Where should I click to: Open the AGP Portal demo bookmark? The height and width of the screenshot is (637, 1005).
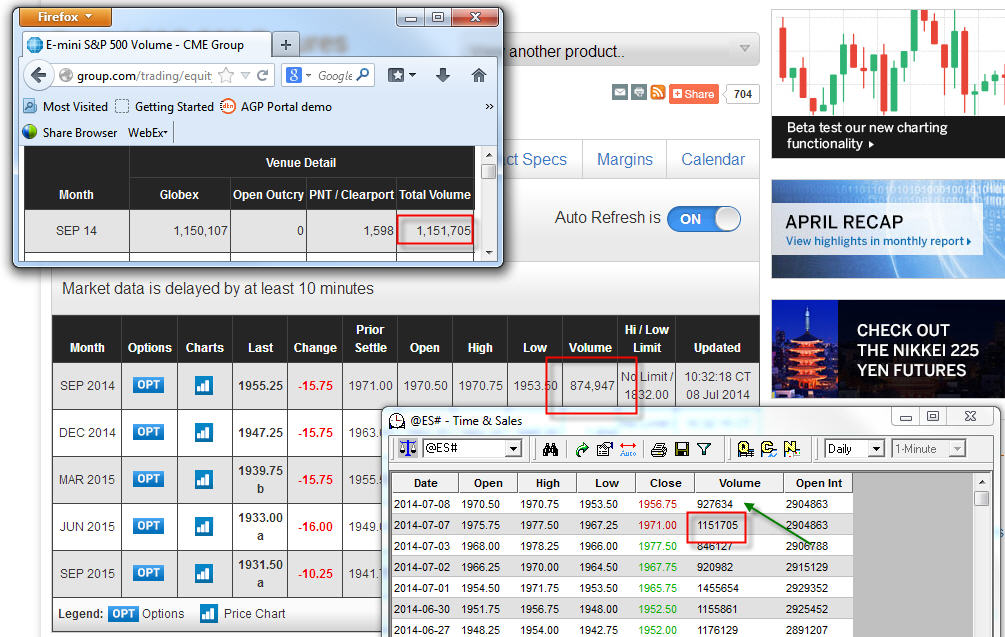click(276, 106)
